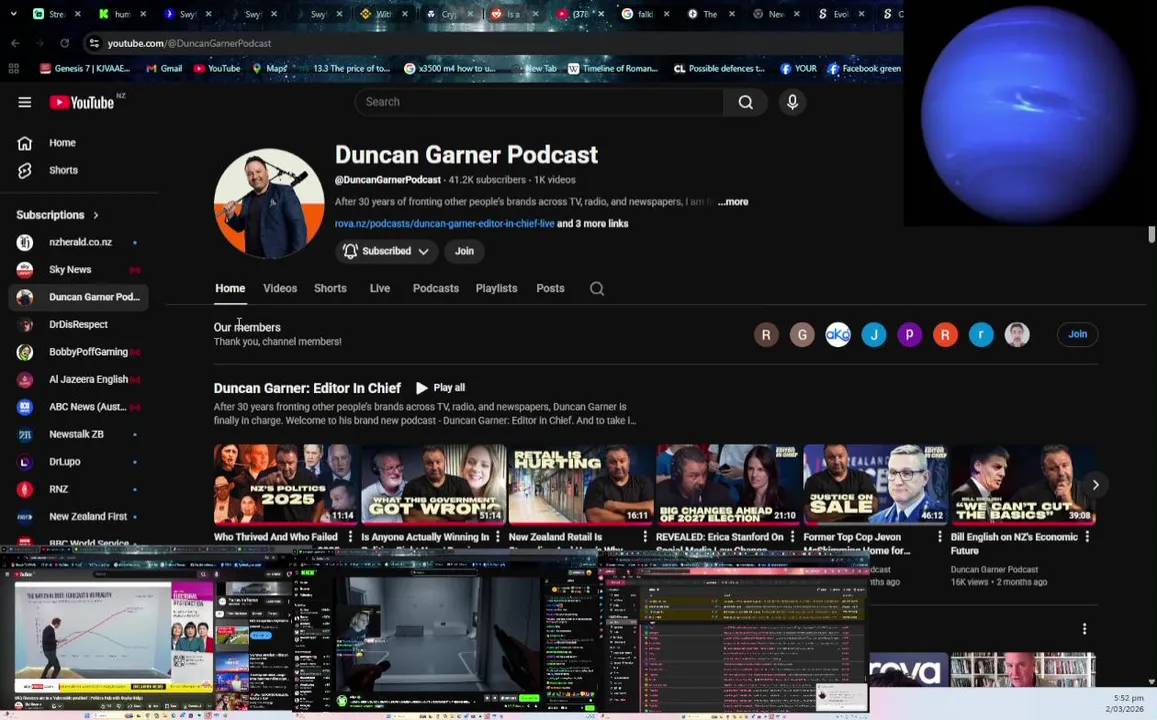1157x720 pixels.
Task: Open options menu for the lower shelf
Action: click(x=1084, y=629)
